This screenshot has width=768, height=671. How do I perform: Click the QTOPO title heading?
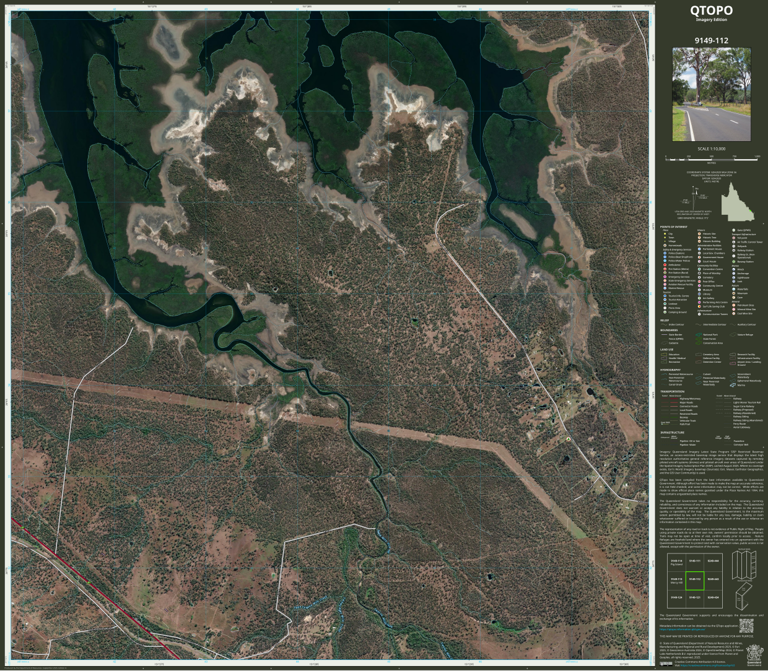pyautogui.click(x=711, y=10)
